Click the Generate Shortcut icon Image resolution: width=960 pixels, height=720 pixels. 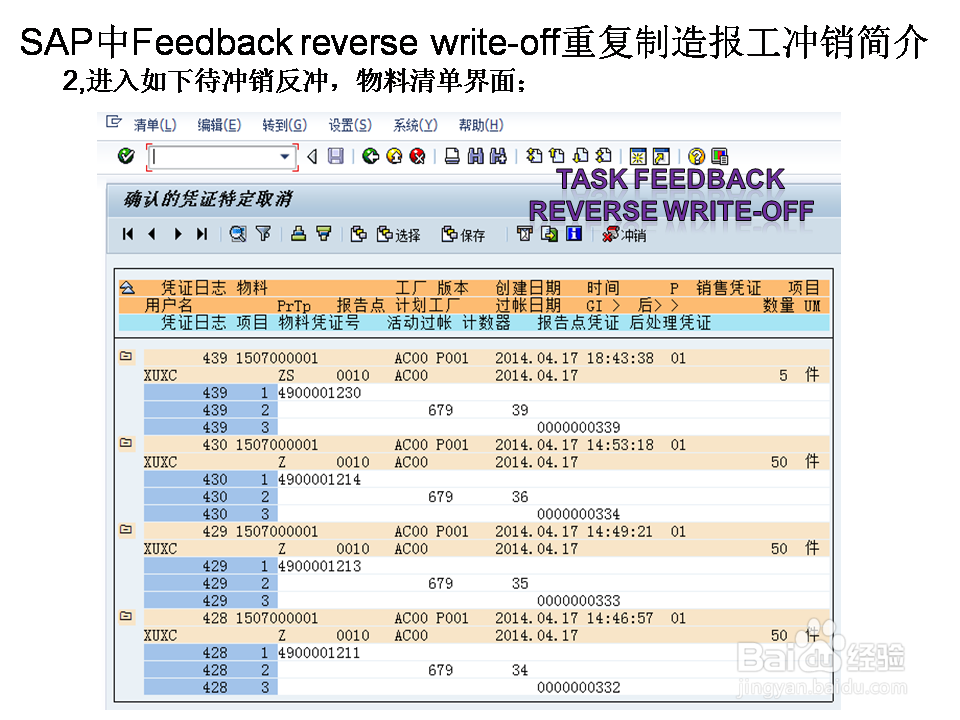coord(661,156)
